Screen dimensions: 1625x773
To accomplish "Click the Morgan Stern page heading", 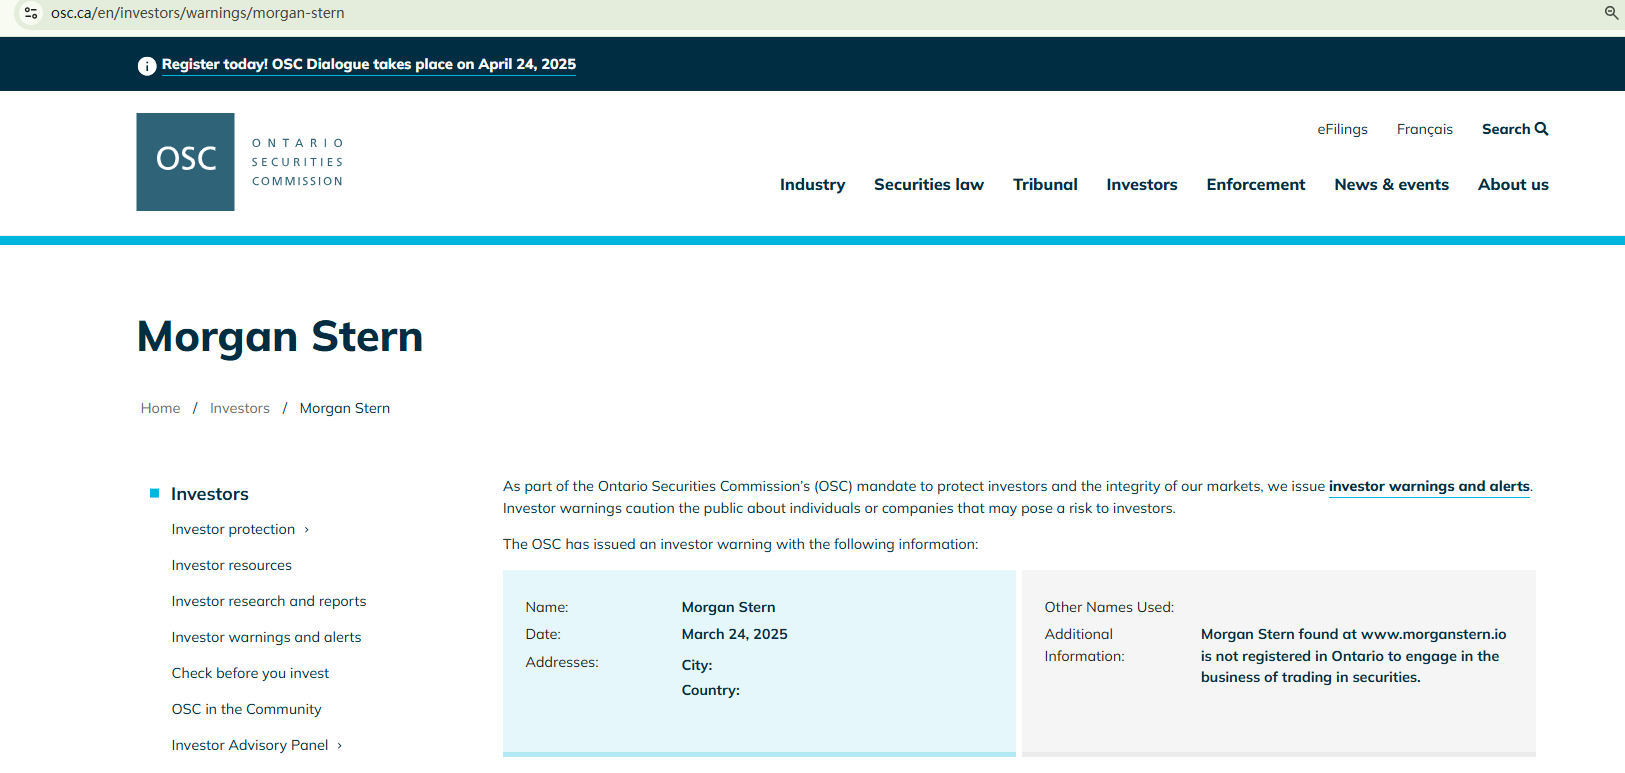I will pos(280,337).
